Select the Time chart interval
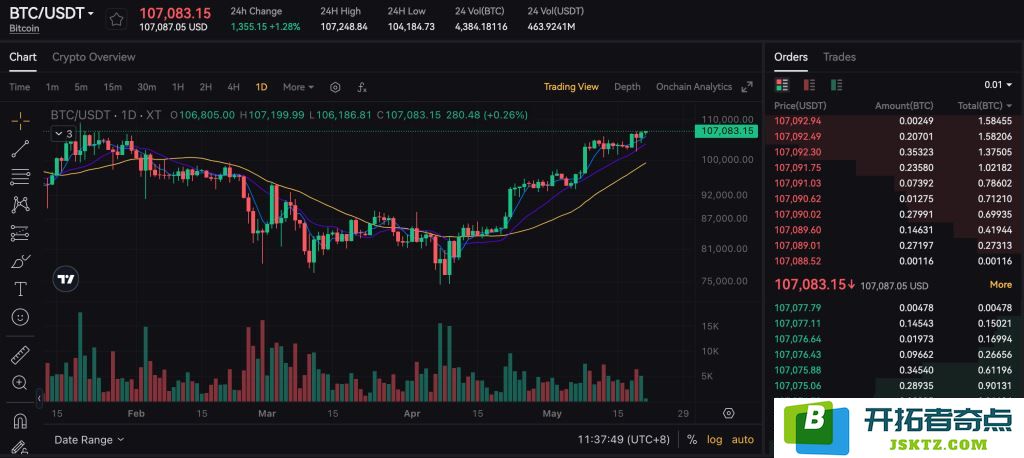This screenshot has width=1024, height=458. click(20, 87)
